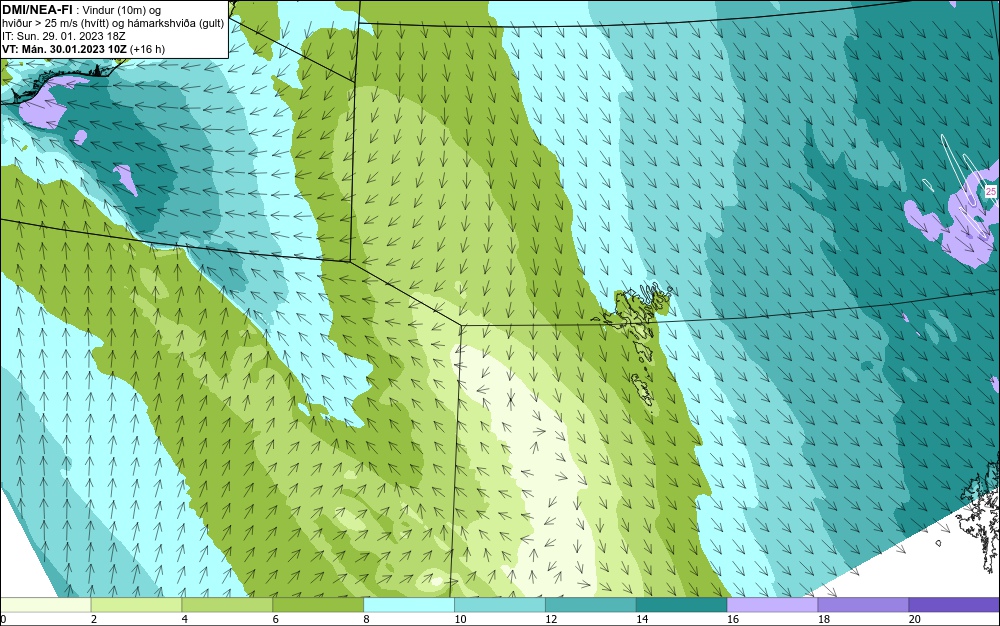Click the red '25' gust contour label
The height and width of the screenshot is (626, 1000).
990,191
